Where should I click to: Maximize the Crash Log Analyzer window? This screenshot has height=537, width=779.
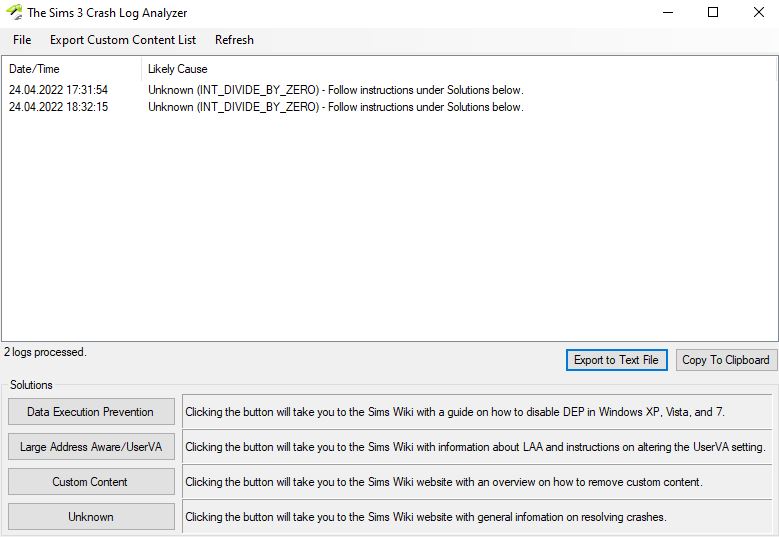[713, 13]
